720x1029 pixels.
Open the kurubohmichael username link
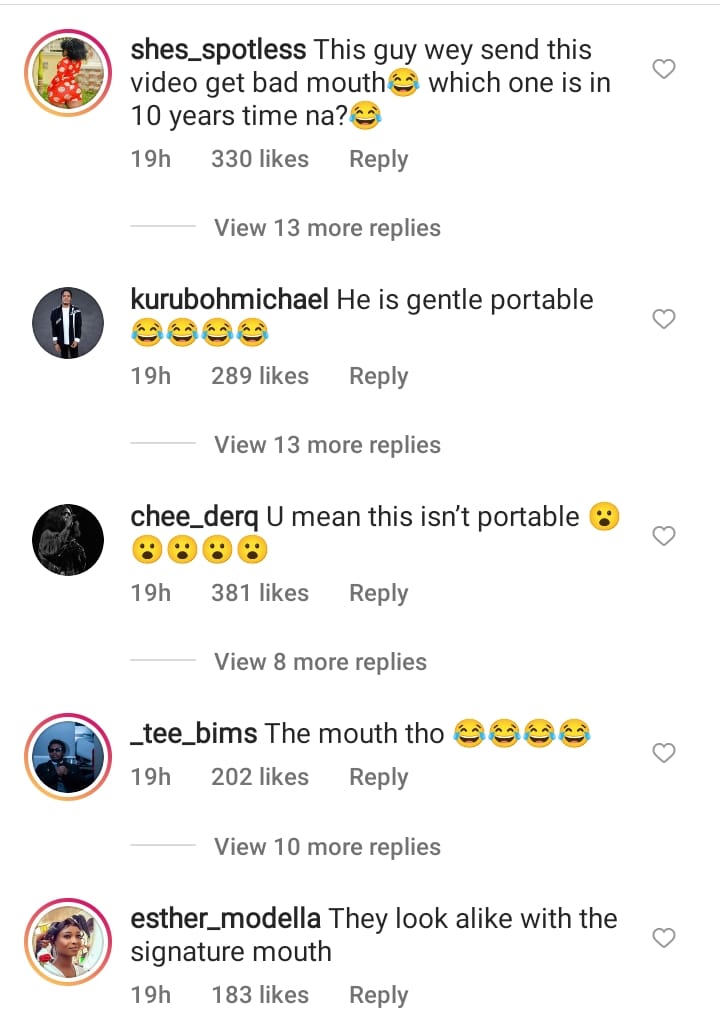click(229, 300)
